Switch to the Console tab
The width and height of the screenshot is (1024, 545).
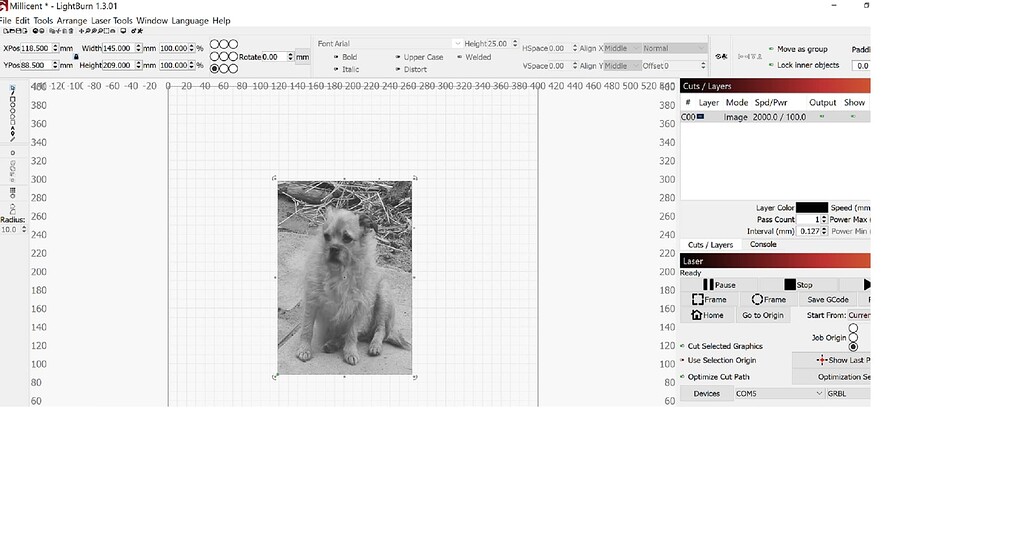pyautogui.click(x=763, y=244)
